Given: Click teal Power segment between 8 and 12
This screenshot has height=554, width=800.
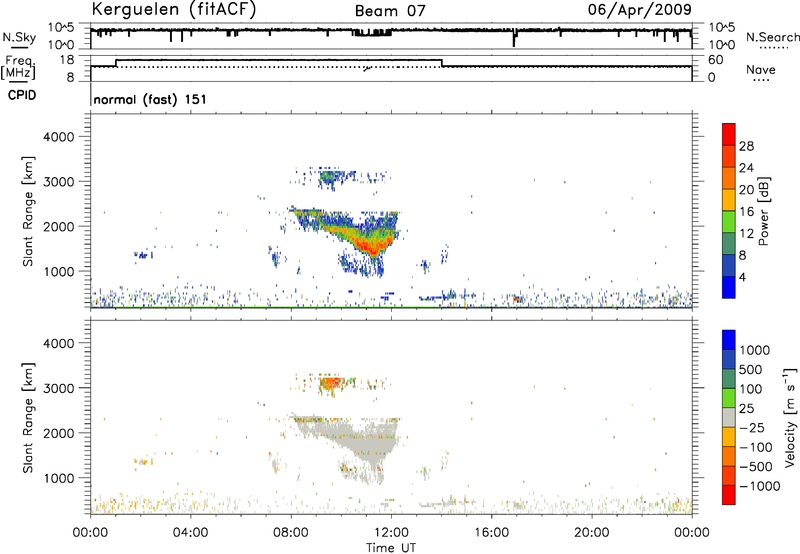Looking at the screenshot, I should 729,243.
